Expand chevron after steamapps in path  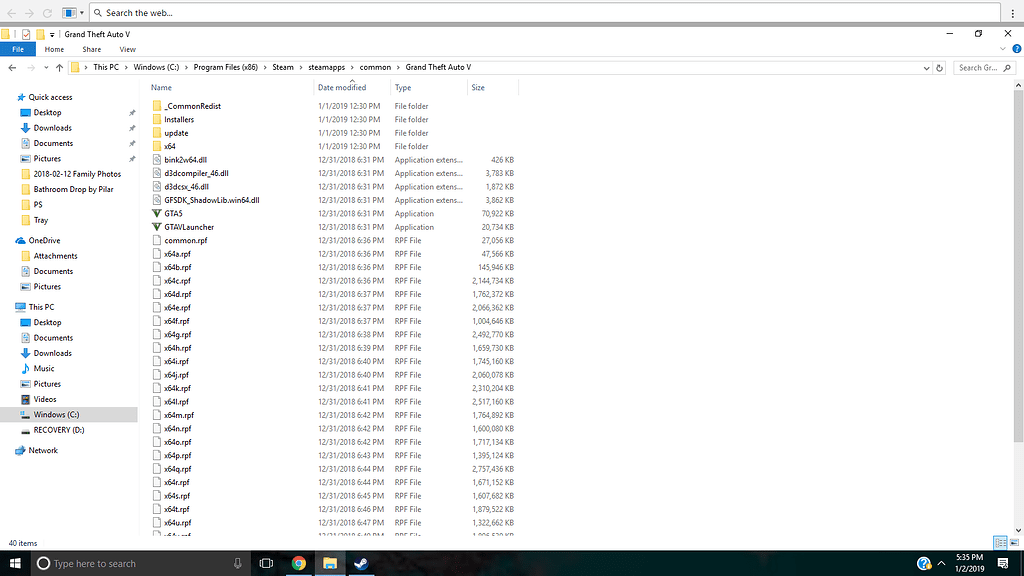pos(352,67)
